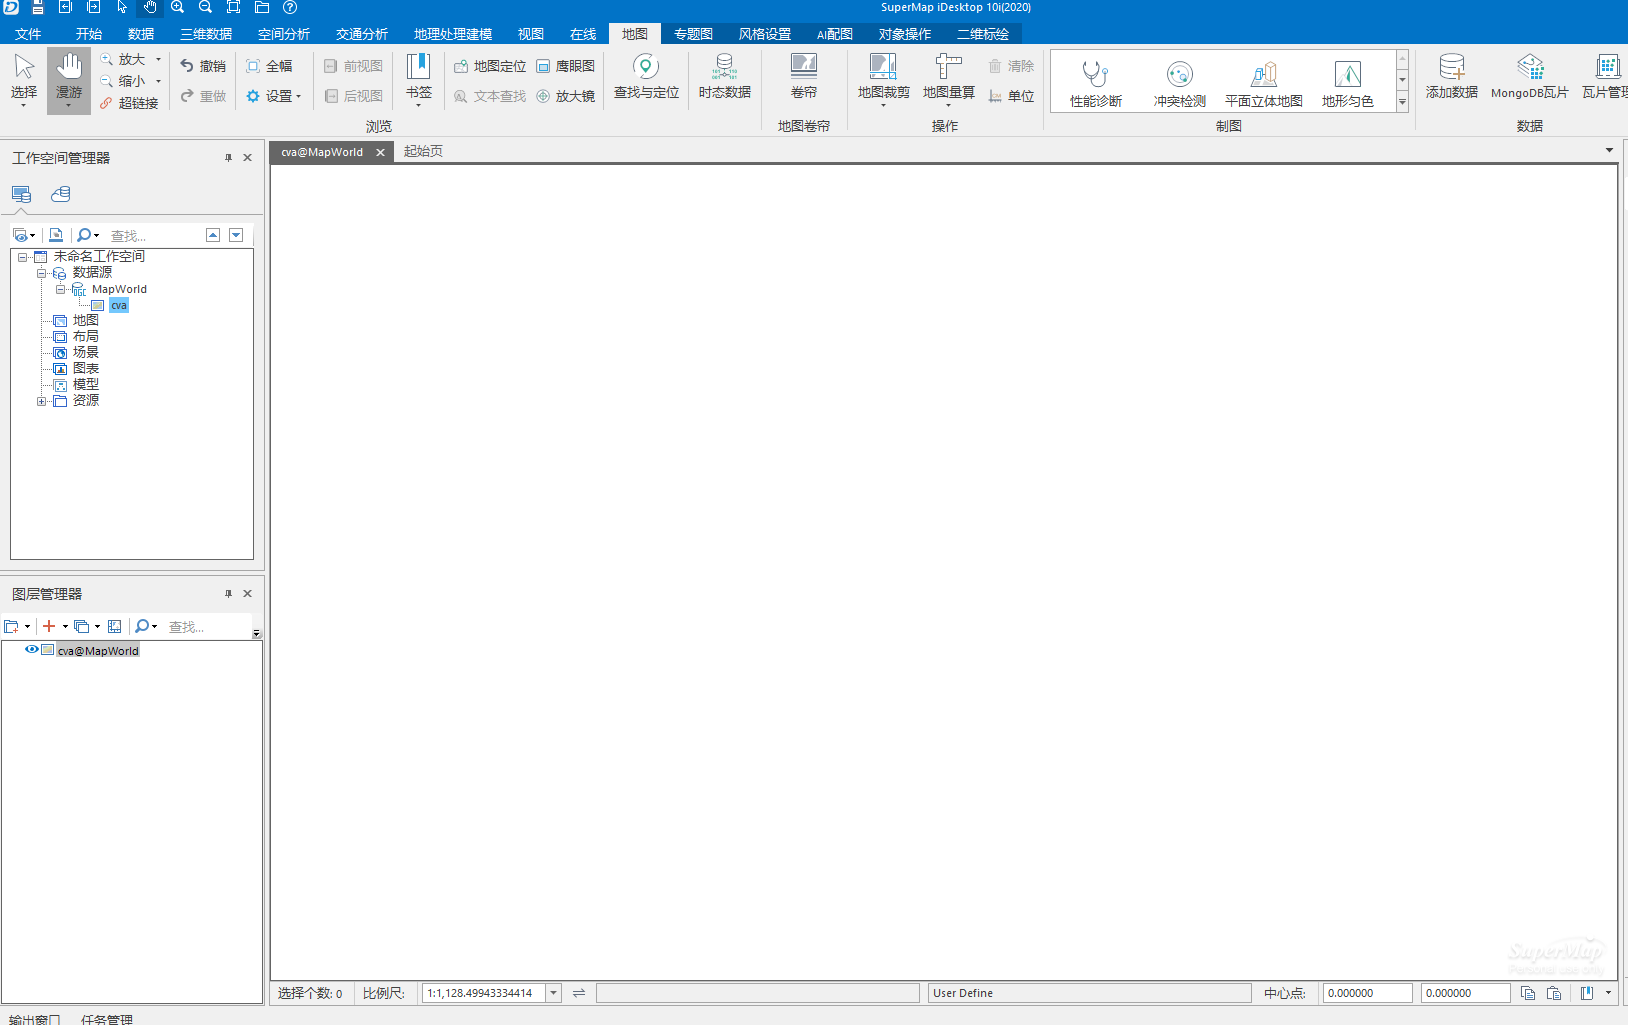Select the 选择 arrow tool
Image resolution: width=1628 pixels, height=1025 pixels.
click(x=24, y=80)
